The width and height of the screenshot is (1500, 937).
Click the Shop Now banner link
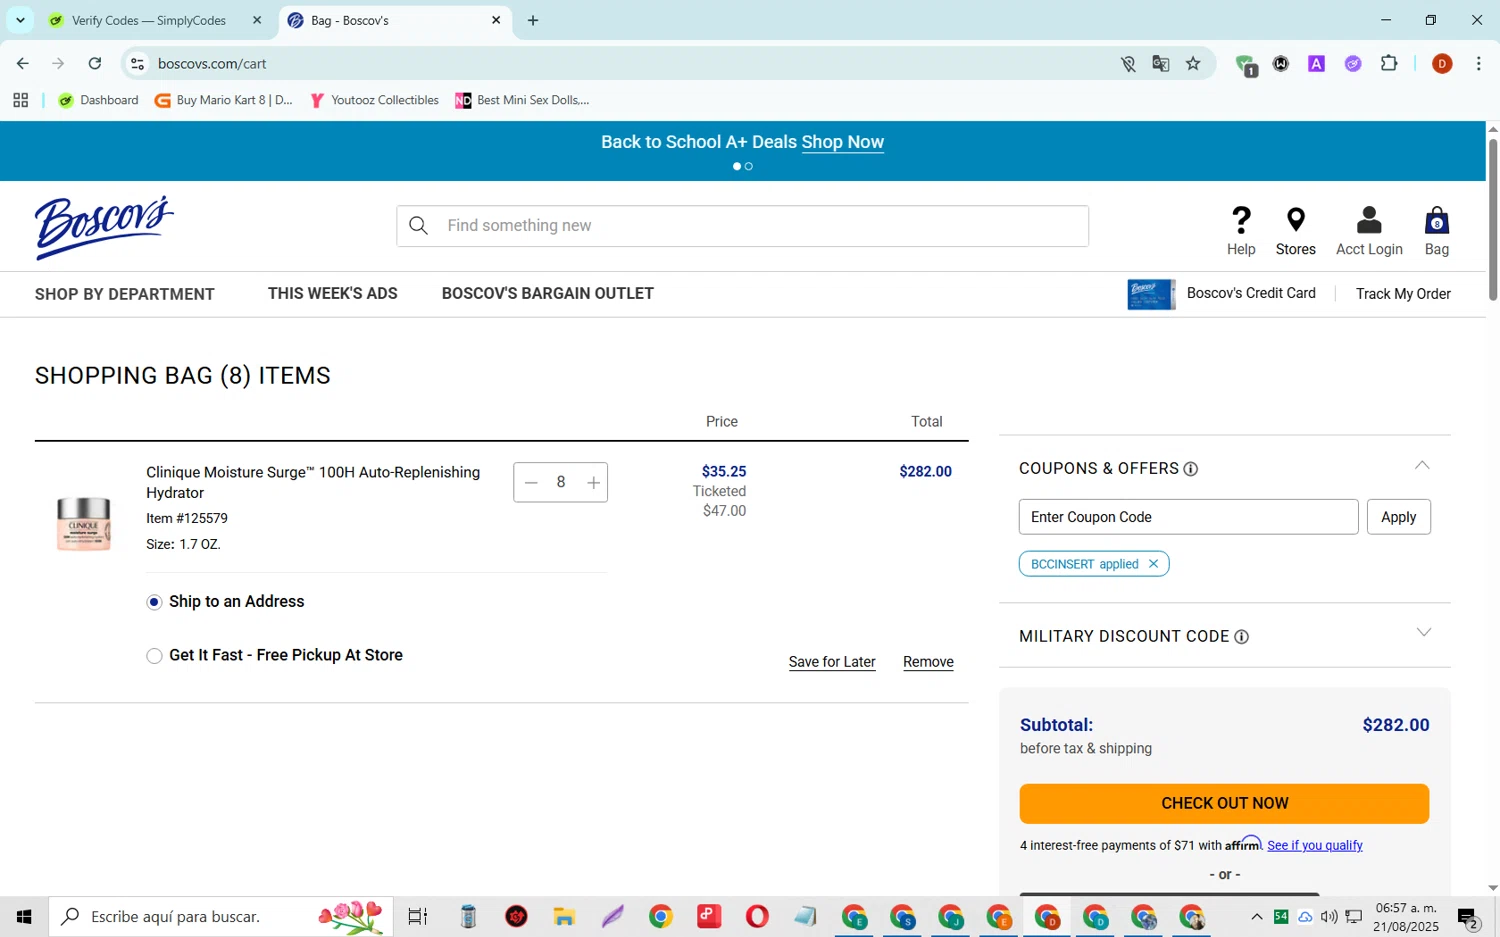842,143
